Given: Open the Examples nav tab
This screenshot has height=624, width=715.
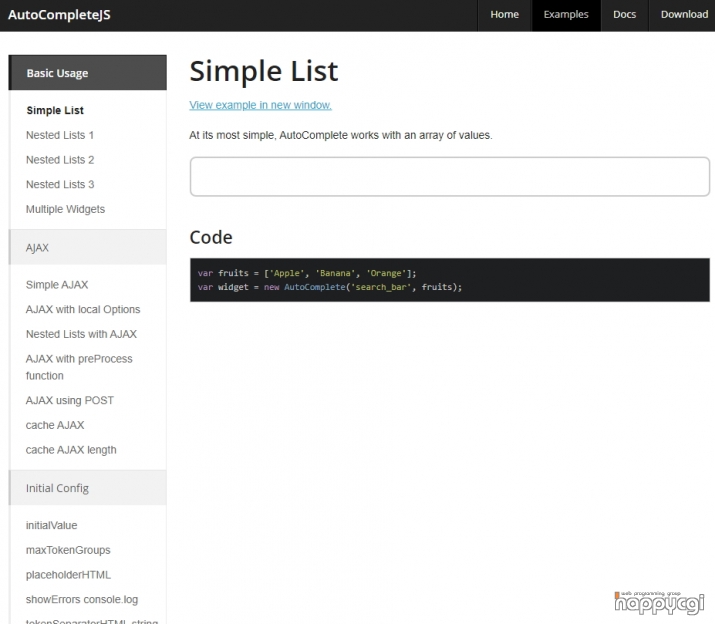Looking at the screenshot, I should click(566, 15).
